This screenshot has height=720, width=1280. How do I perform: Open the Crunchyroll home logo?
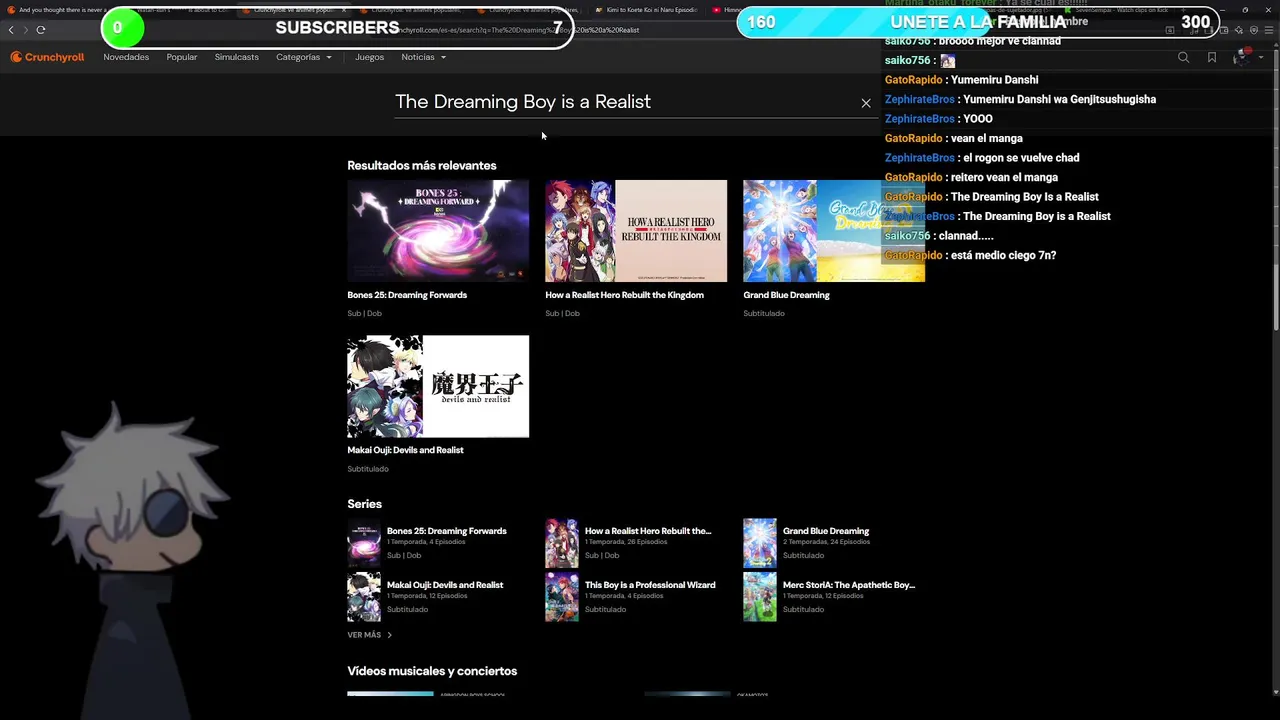pyautogui.click(x=47, y=57)
